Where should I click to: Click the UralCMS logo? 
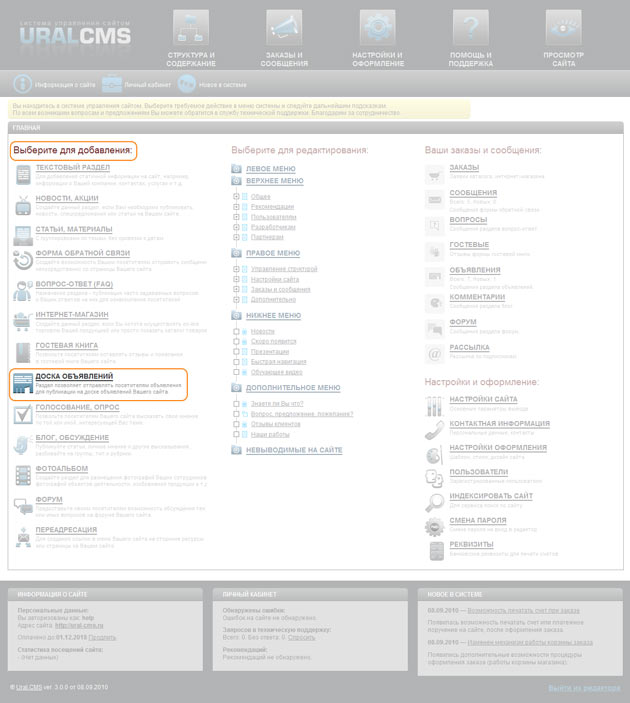pos(70,38)
